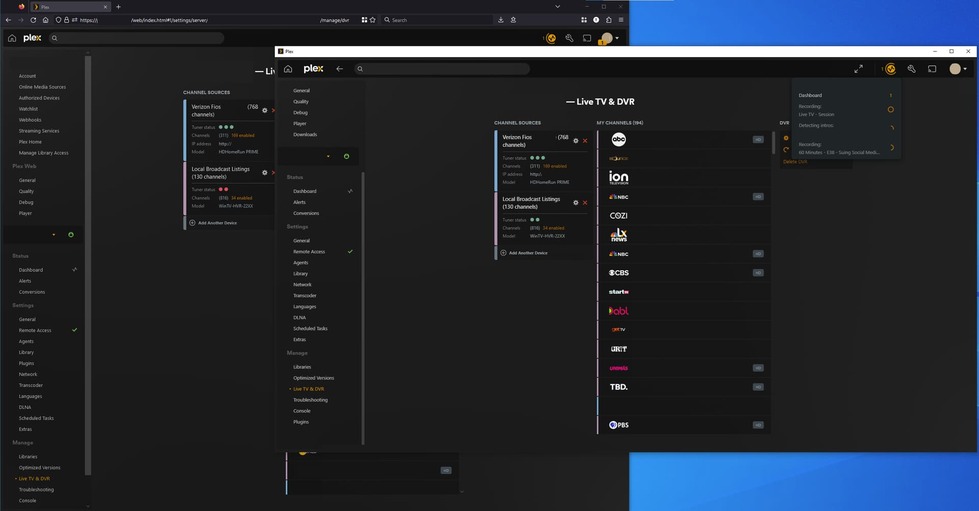Image resolution: width=979 pixels, height=511 pixels.
Task: Open settings wrench in browser Plex page
Action: (x=569, y=38)
